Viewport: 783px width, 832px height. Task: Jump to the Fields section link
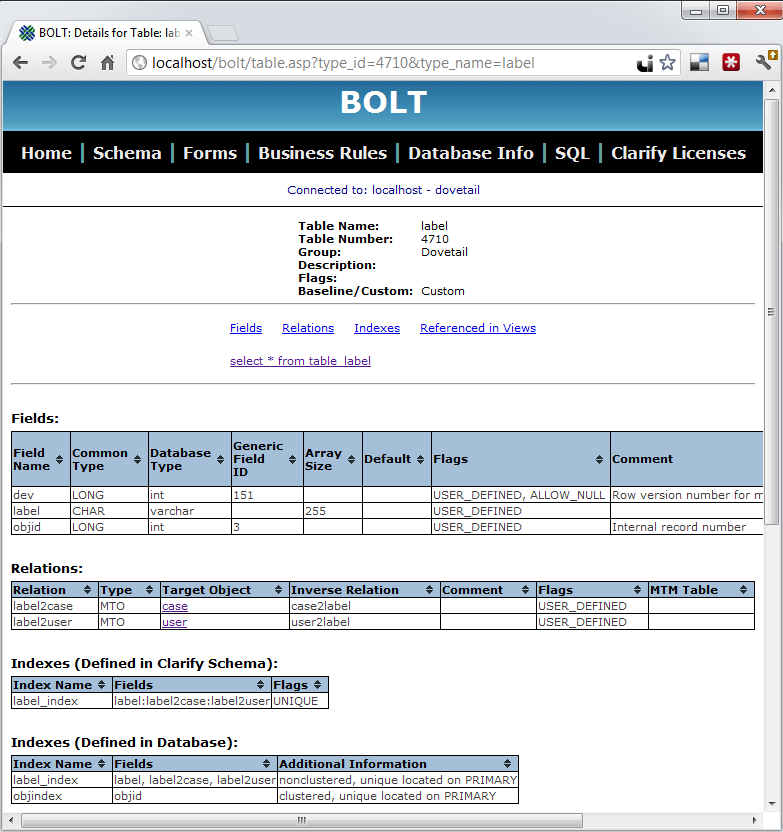pyautogui.click(x=246, y=328)
